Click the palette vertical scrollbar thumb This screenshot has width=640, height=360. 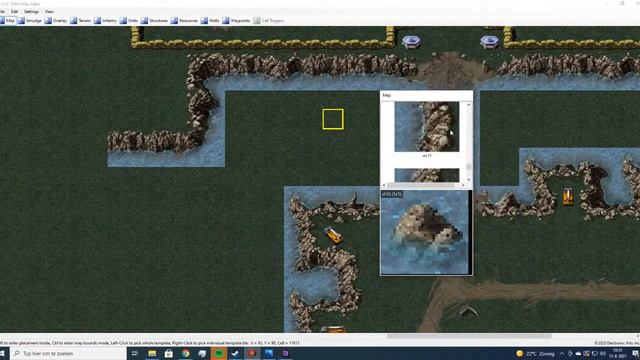[x=469, y=167]
